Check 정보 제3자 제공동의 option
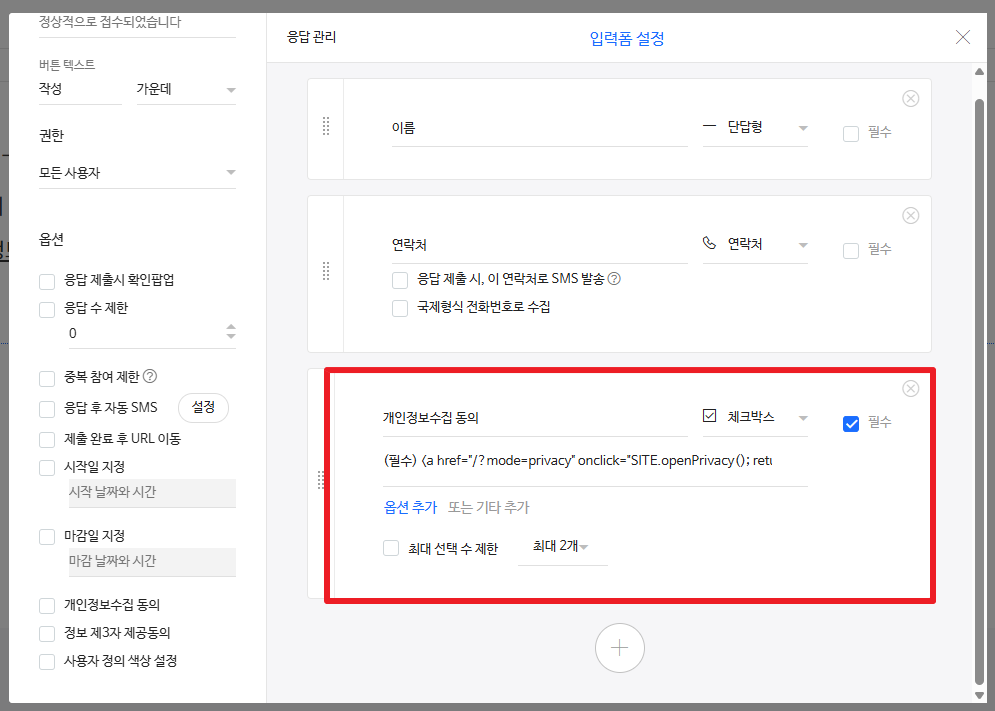 pos(47,634)
